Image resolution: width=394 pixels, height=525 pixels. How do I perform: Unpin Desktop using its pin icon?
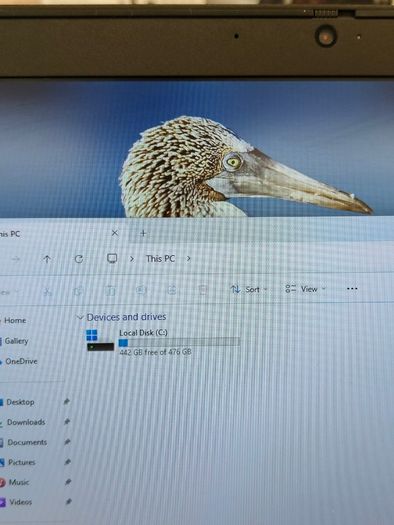67,401
